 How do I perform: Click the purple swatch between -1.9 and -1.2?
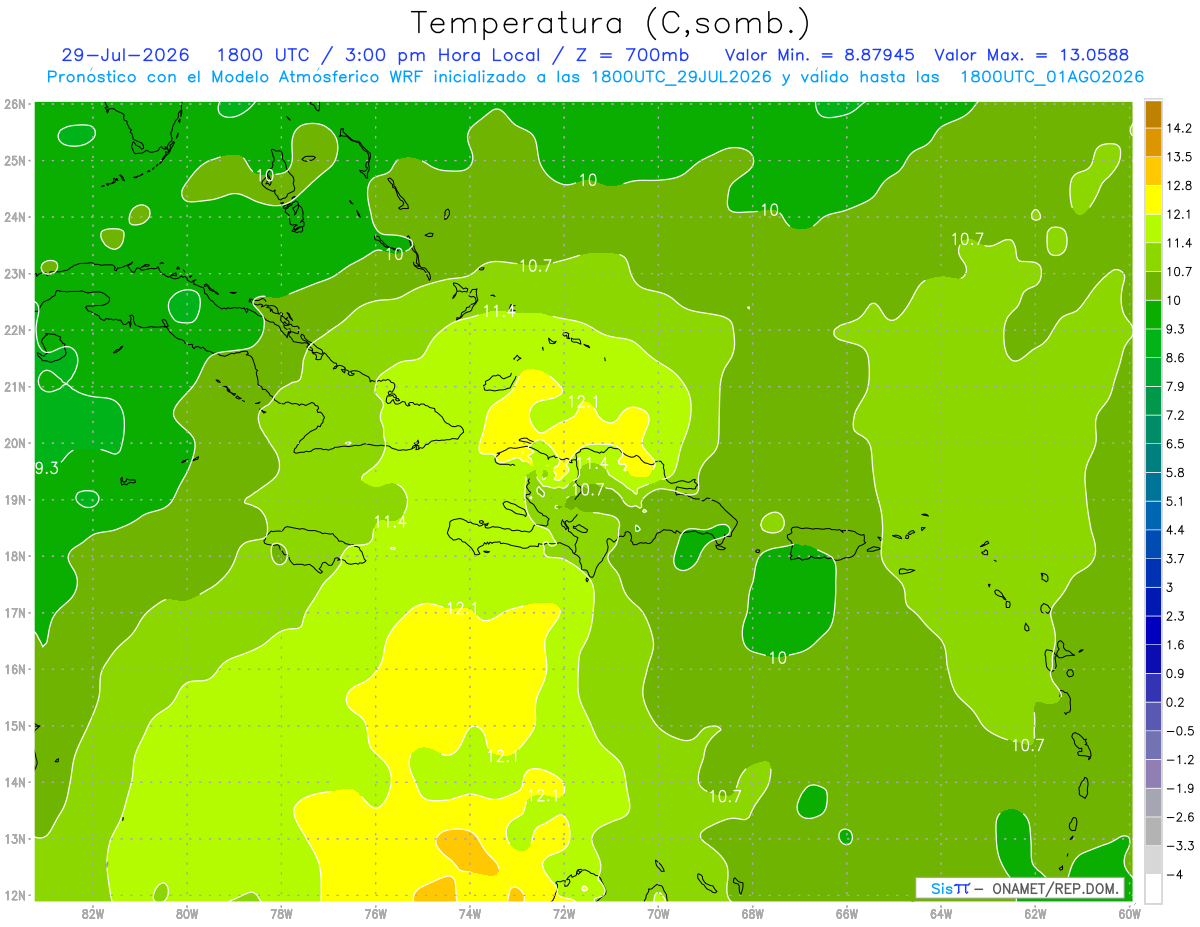tap(1152, 773)
